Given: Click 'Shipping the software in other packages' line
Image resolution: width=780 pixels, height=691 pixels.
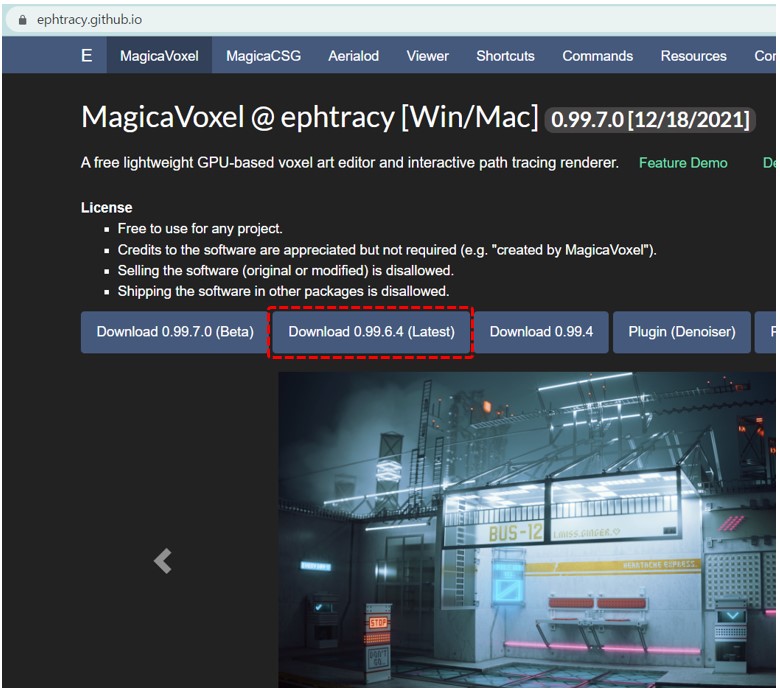Looking at the screenshot, I should coord(283,291).
